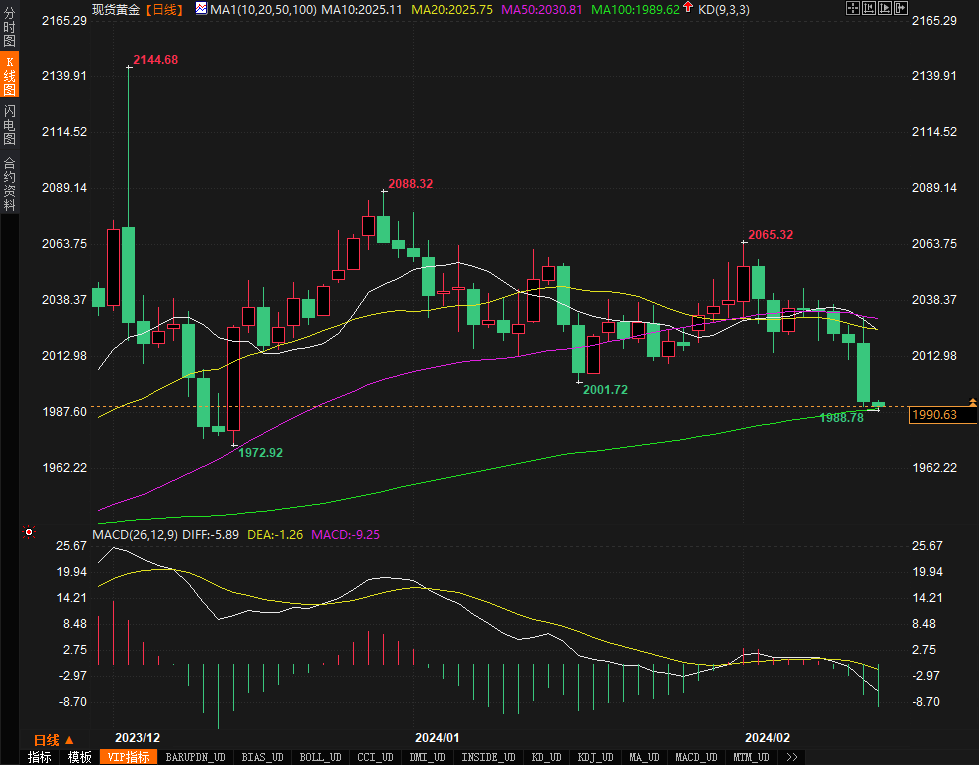Open the 闪电图 sidebar tab

coord(10,125)
